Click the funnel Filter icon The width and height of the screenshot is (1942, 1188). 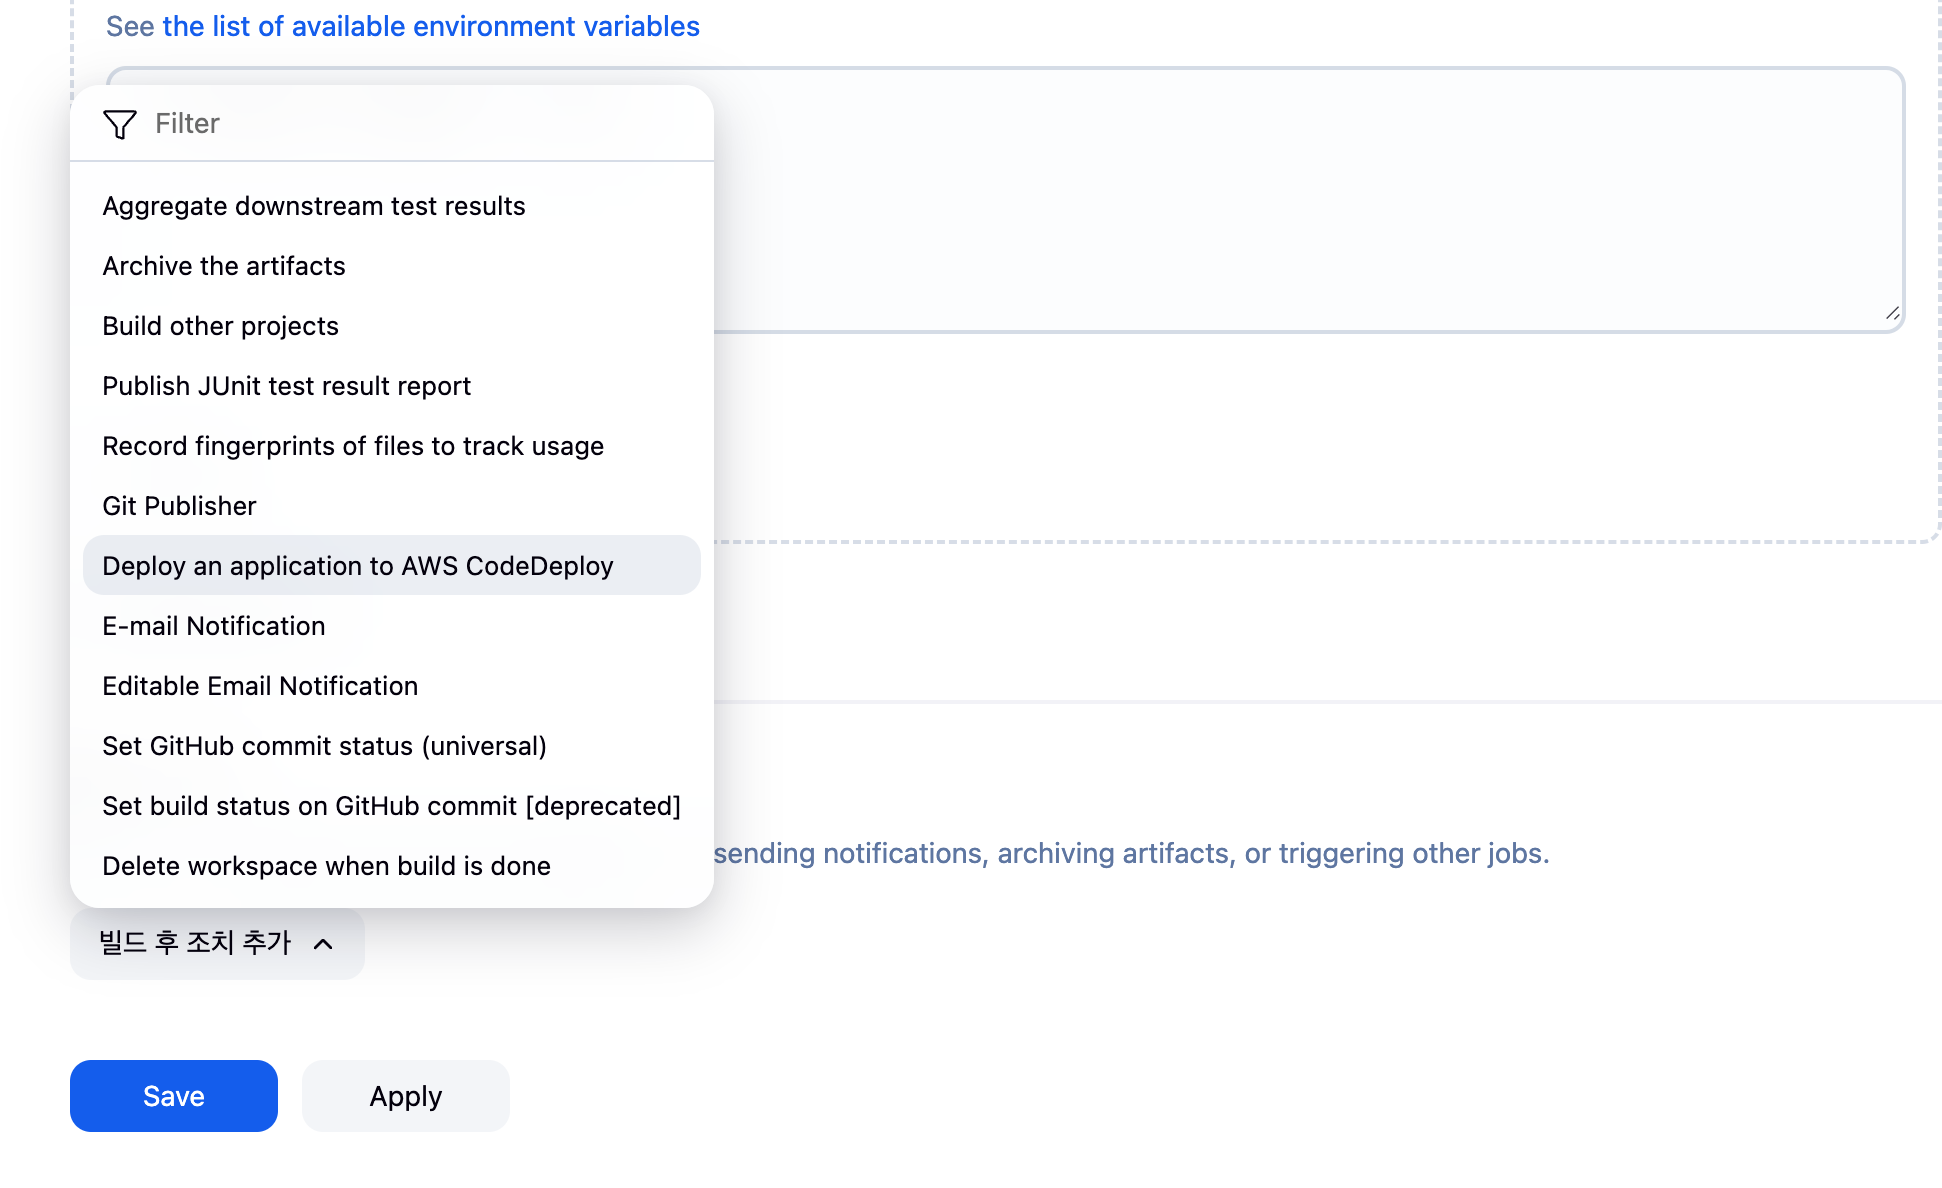pos(120,124)
